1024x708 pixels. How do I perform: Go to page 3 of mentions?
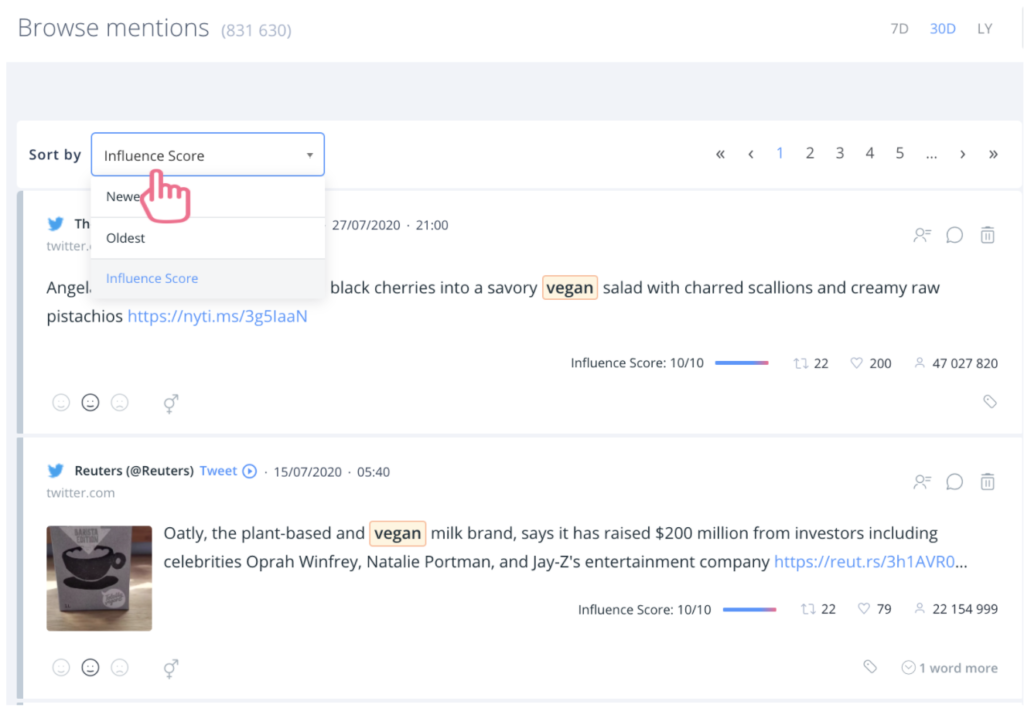point(840,153)
